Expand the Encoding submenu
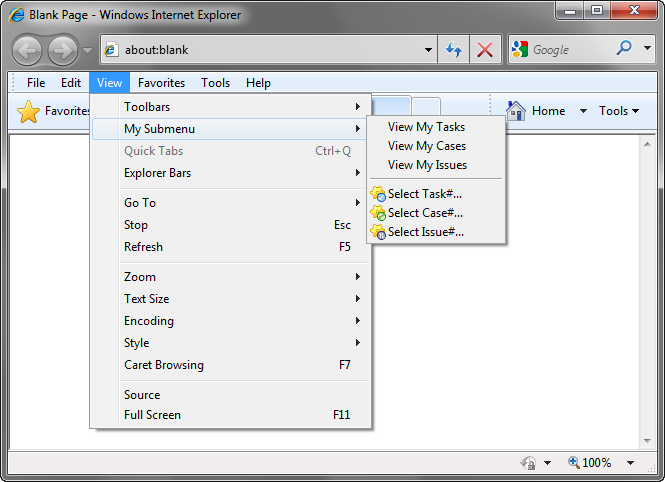The height and width of the screenshot is (482, 665). click(x=231, y=321)
